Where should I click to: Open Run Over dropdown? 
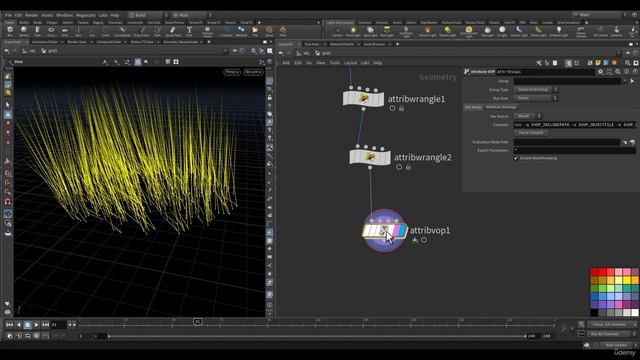[536, 98]
